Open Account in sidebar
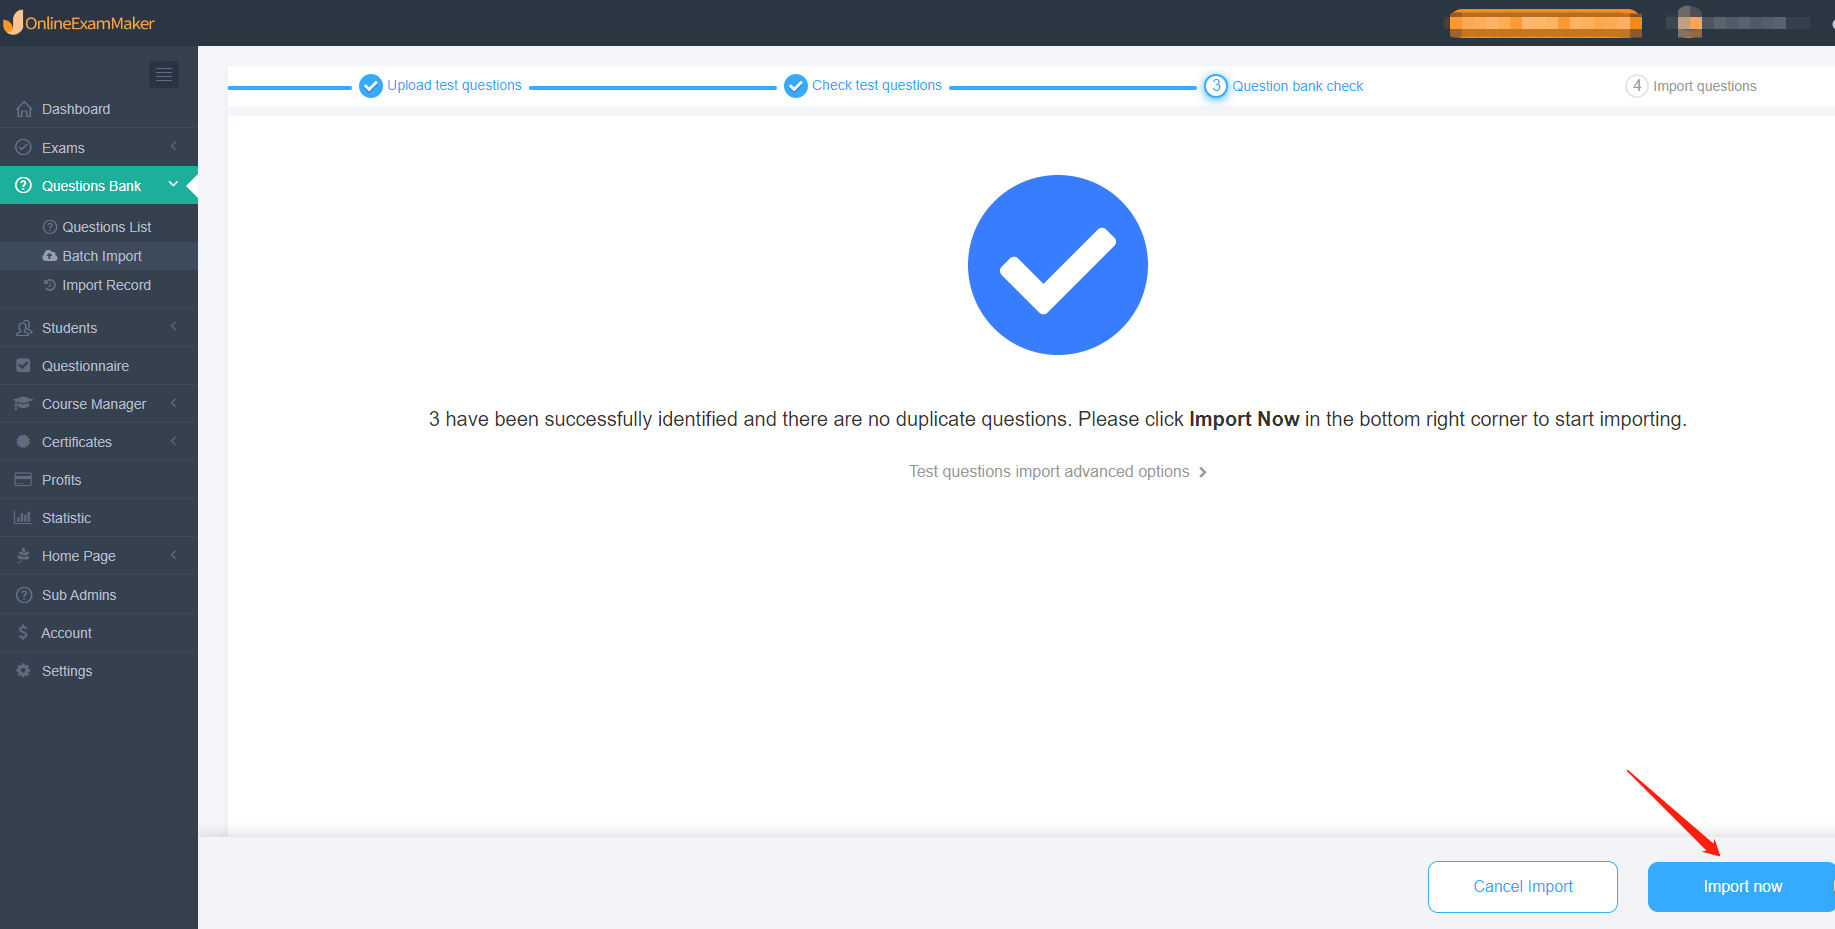Viewport: 1835px width, 929px height. click(x=99, y=633)
